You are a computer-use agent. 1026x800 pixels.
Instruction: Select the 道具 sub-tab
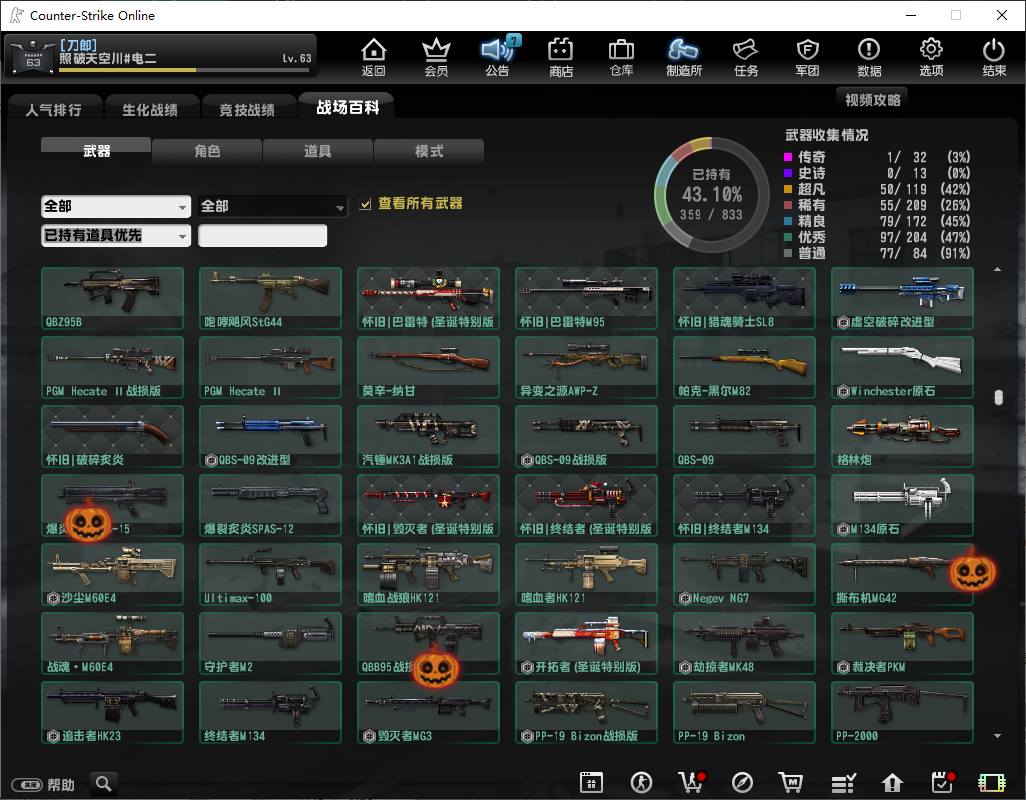[x=317, y=151]
